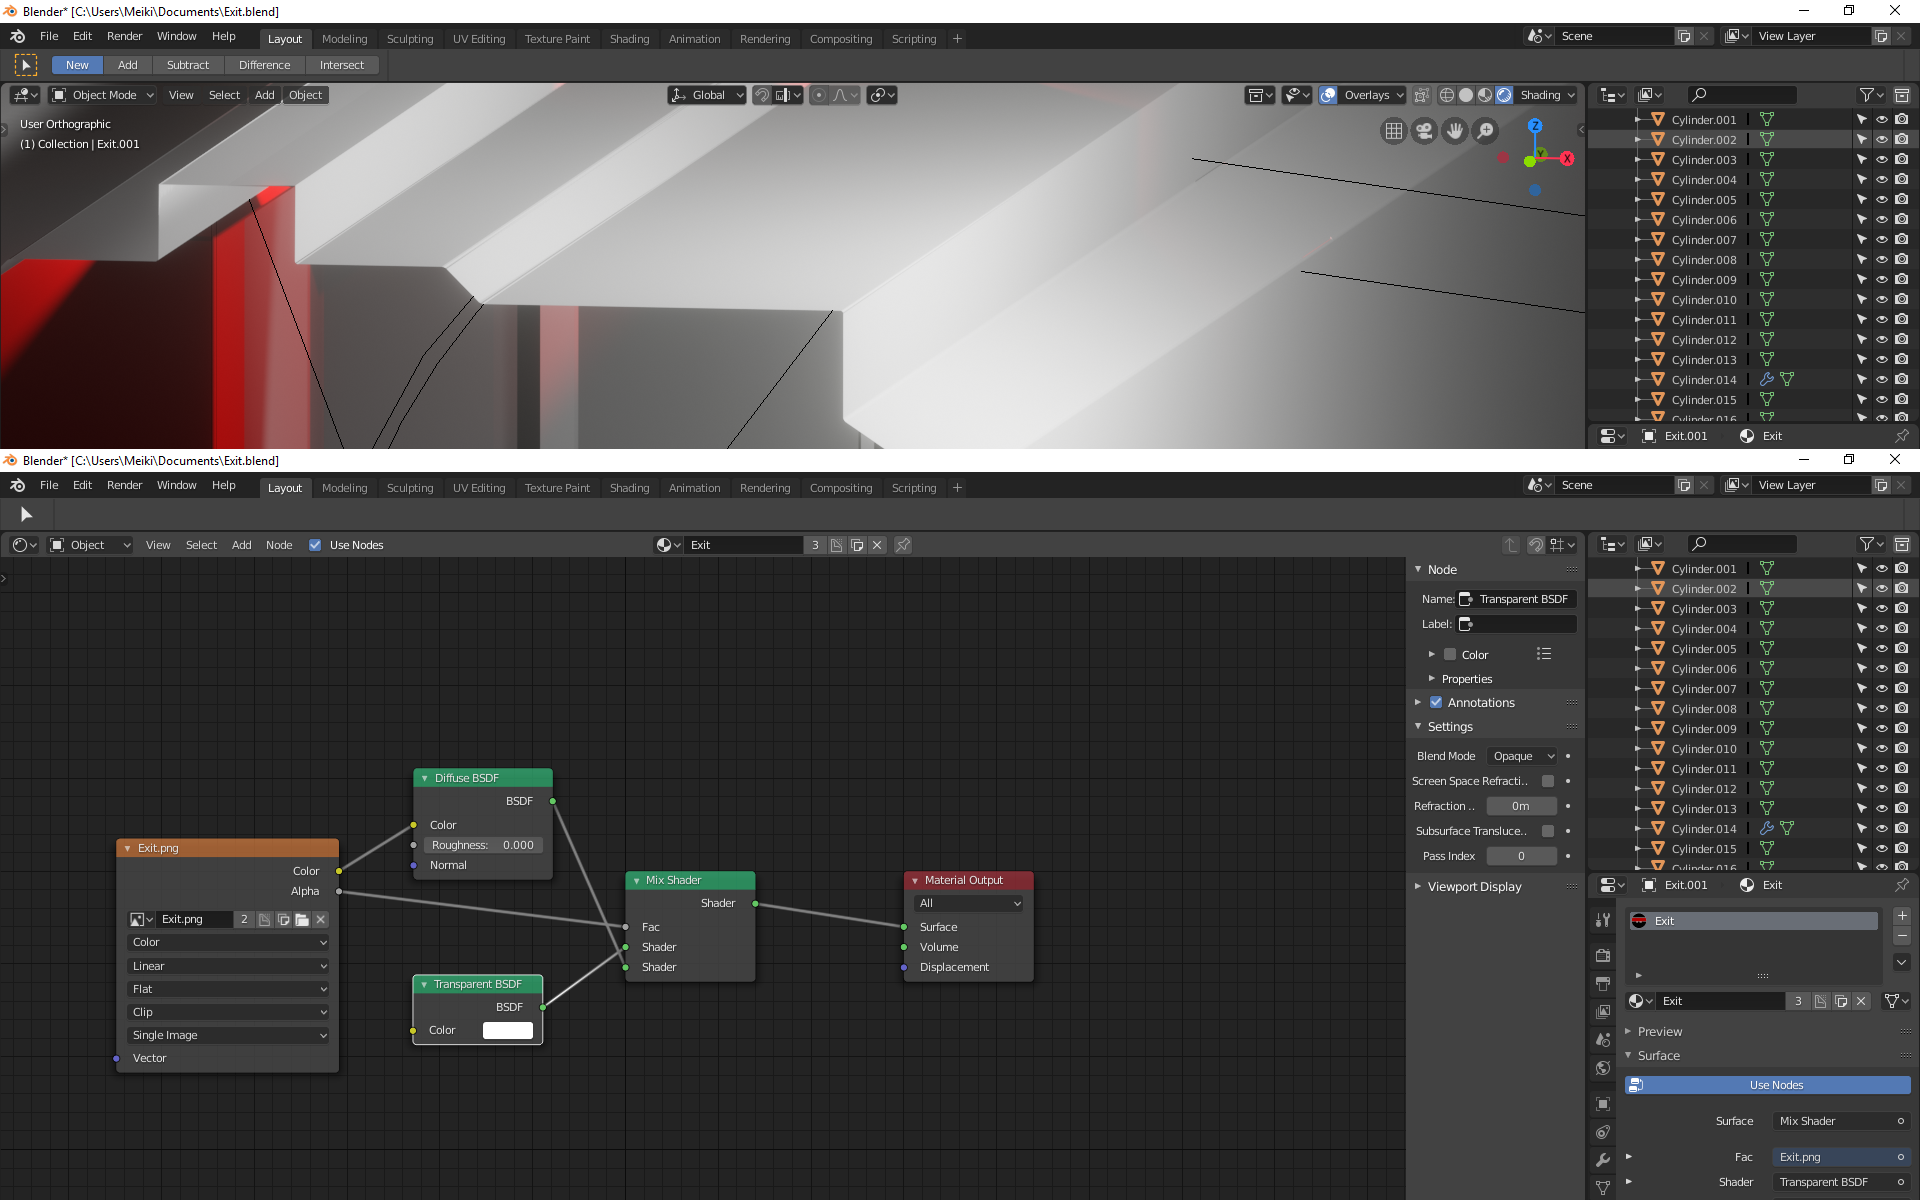Hide Cylinder.010 with its eye icon in the bottom outliner
This screenshot has height=1200, width=1920.
pyautogui.click(x=1882, y=749)
